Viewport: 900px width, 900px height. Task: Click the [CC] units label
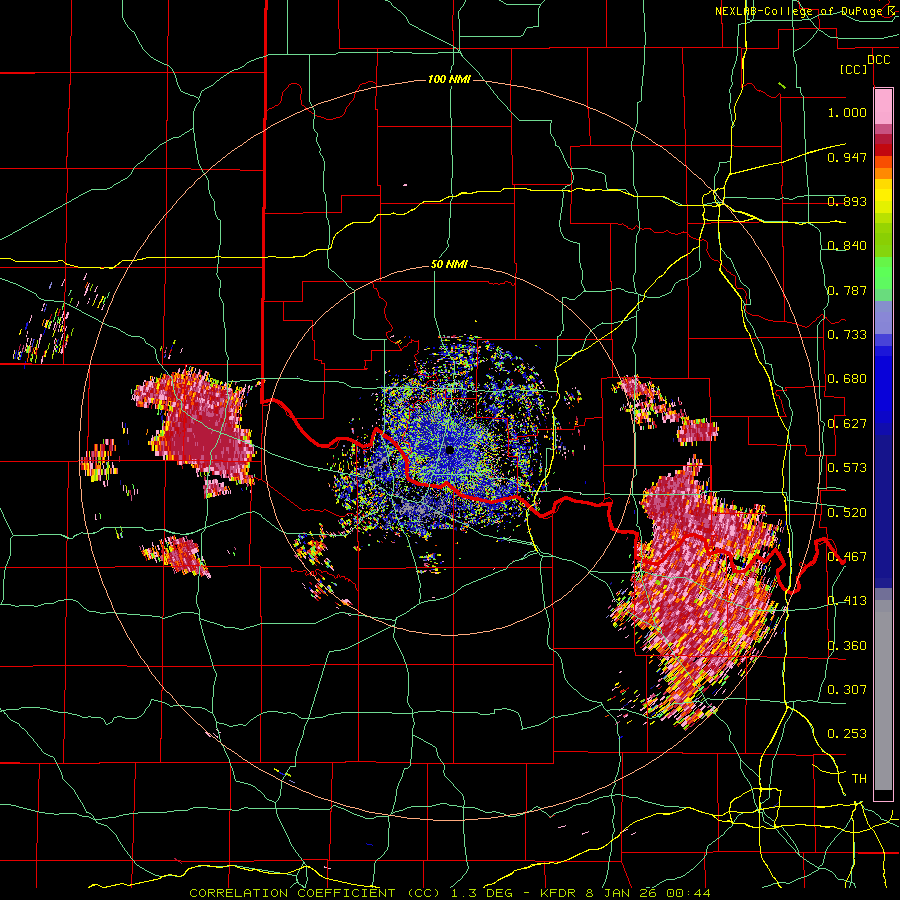tap(854, 69)
